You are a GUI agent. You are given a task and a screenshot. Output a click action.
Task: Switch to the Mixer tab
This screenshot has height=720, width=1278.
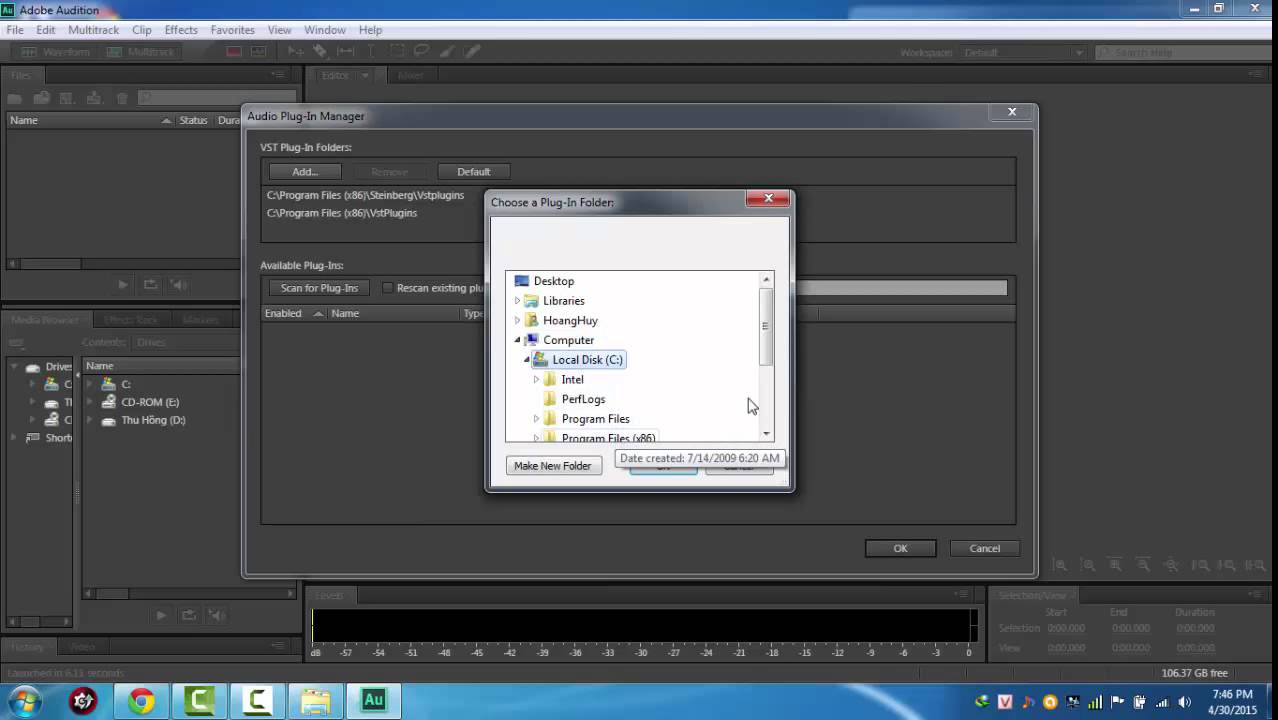(411, 75)
